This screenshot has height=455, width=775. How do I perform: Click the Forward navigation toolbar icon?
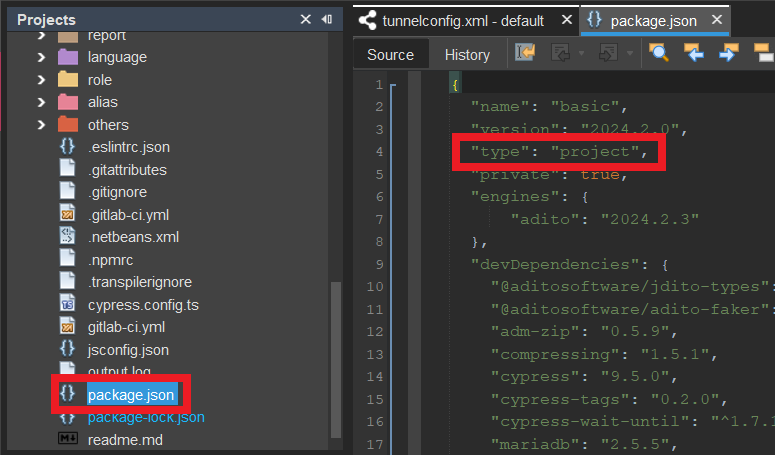click(608, 52)
